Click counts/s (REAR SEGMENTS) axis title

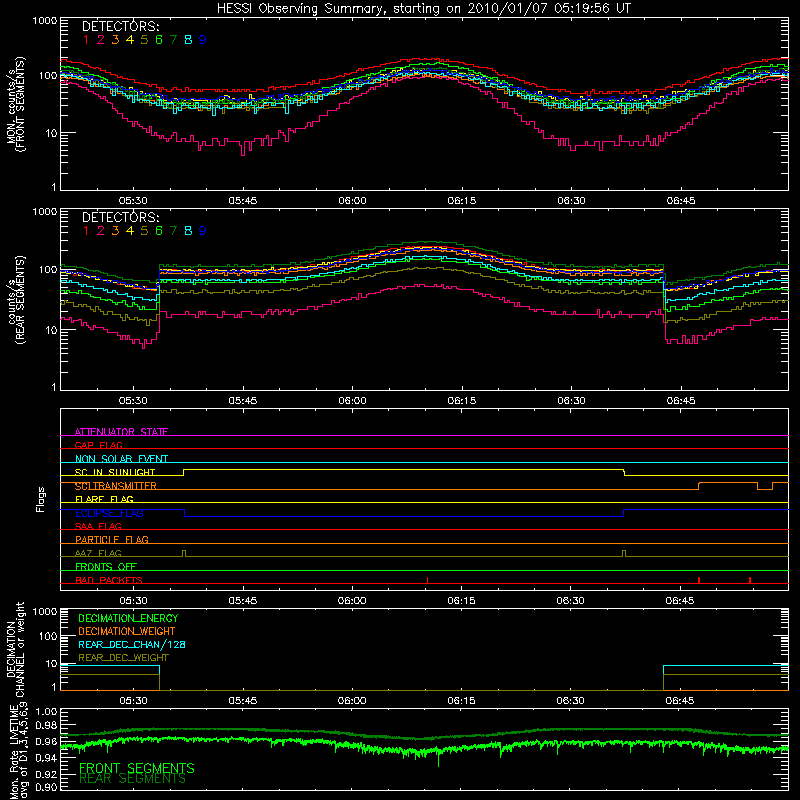click(x=16, y=300)
